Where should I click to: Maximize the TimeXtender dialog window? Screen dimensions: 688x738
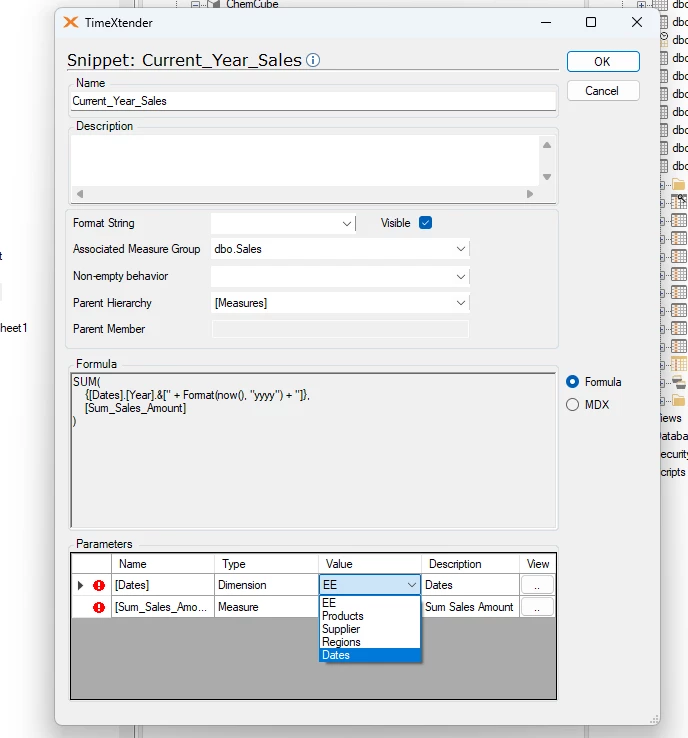pos(591,22)
